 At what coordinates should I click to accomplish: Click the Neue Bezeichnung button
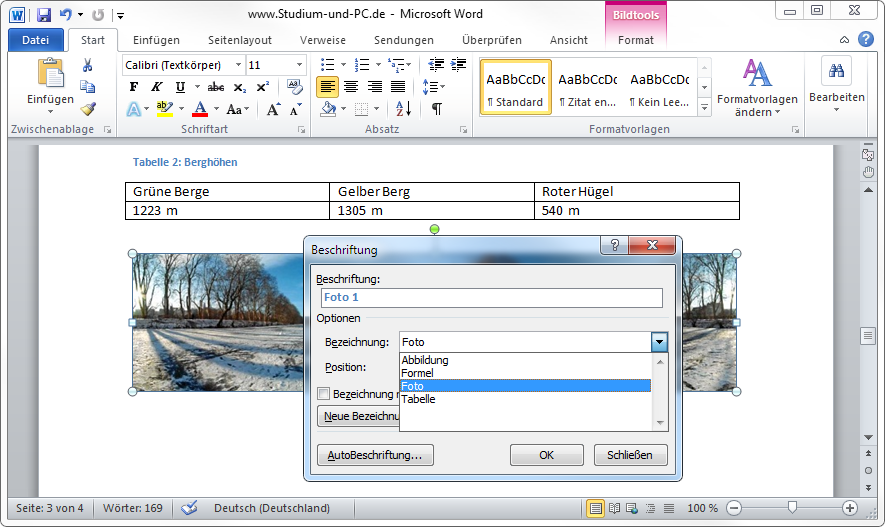coord(358,416)
